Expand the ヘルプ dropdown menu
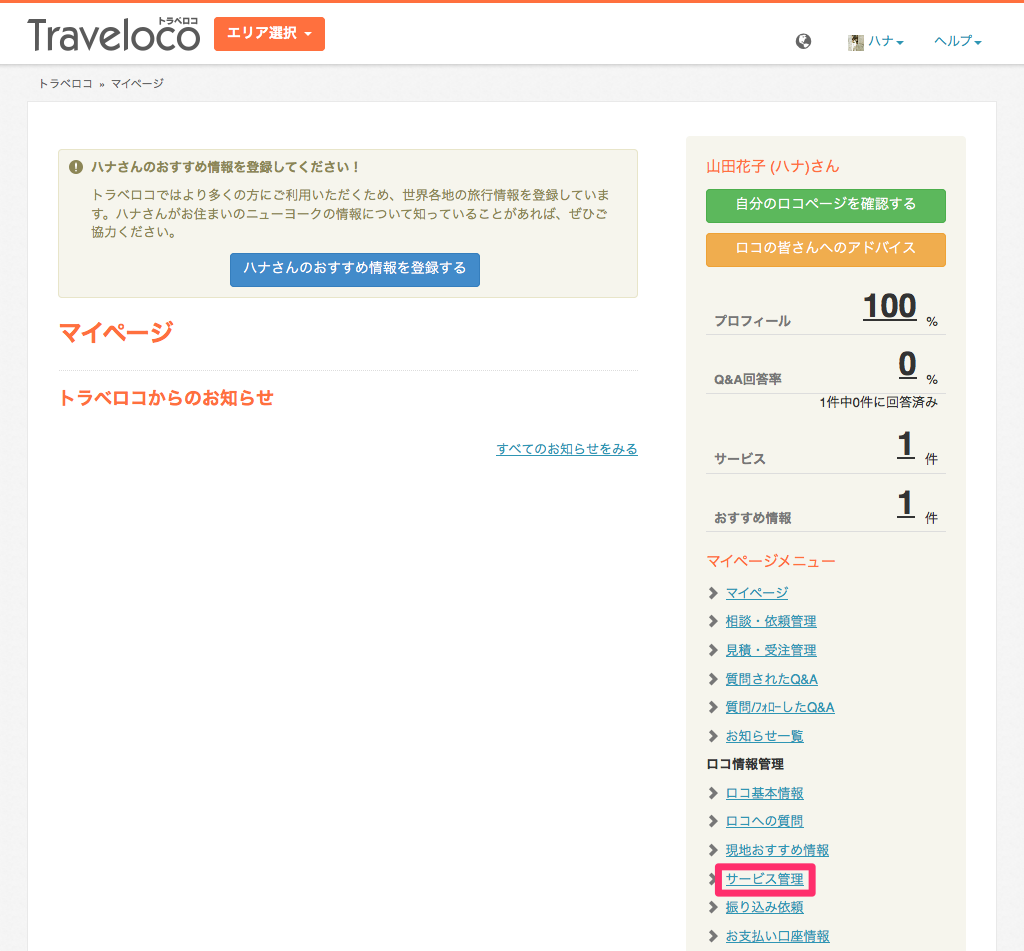This screenshot has height=951, width=1024. pyautogui.click(x=958, y=41)
